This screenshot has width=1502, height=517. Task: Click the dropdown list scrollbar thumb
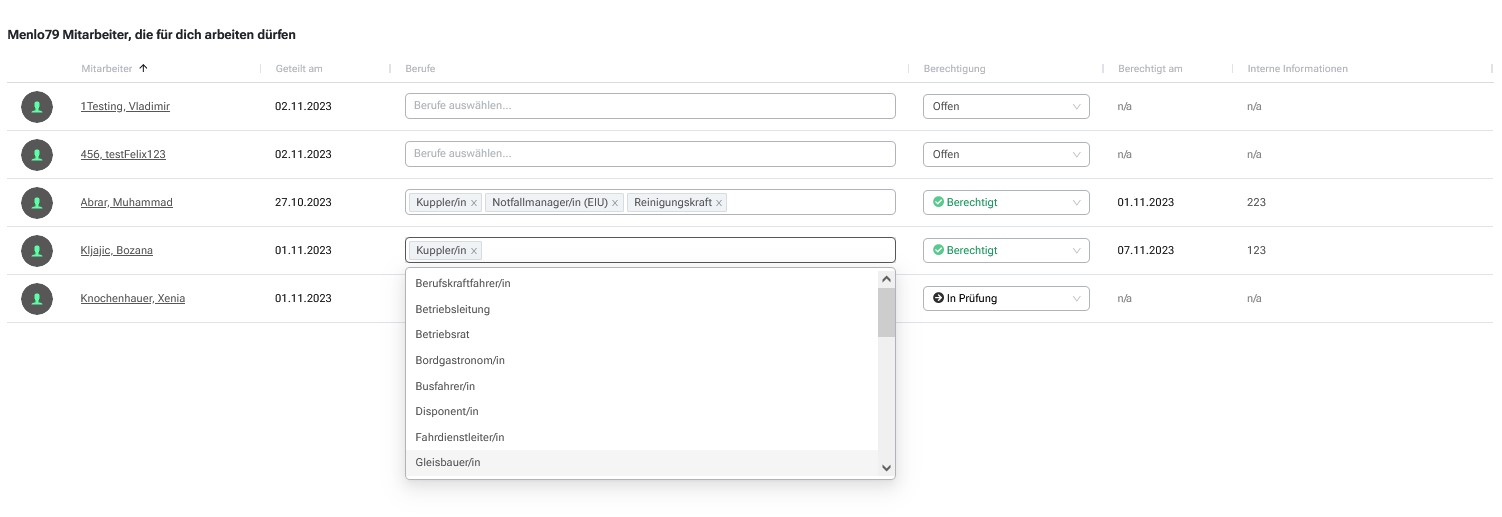(886, 312)
